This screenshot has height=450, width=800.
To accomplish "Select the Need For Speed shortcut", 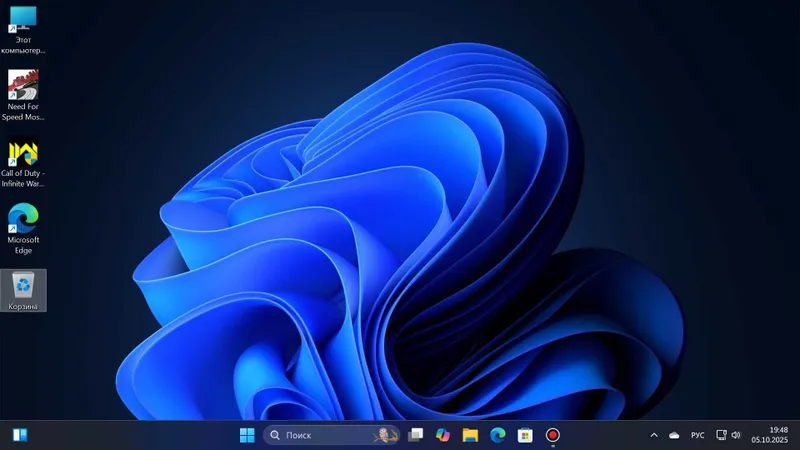I will click(23, 95).
